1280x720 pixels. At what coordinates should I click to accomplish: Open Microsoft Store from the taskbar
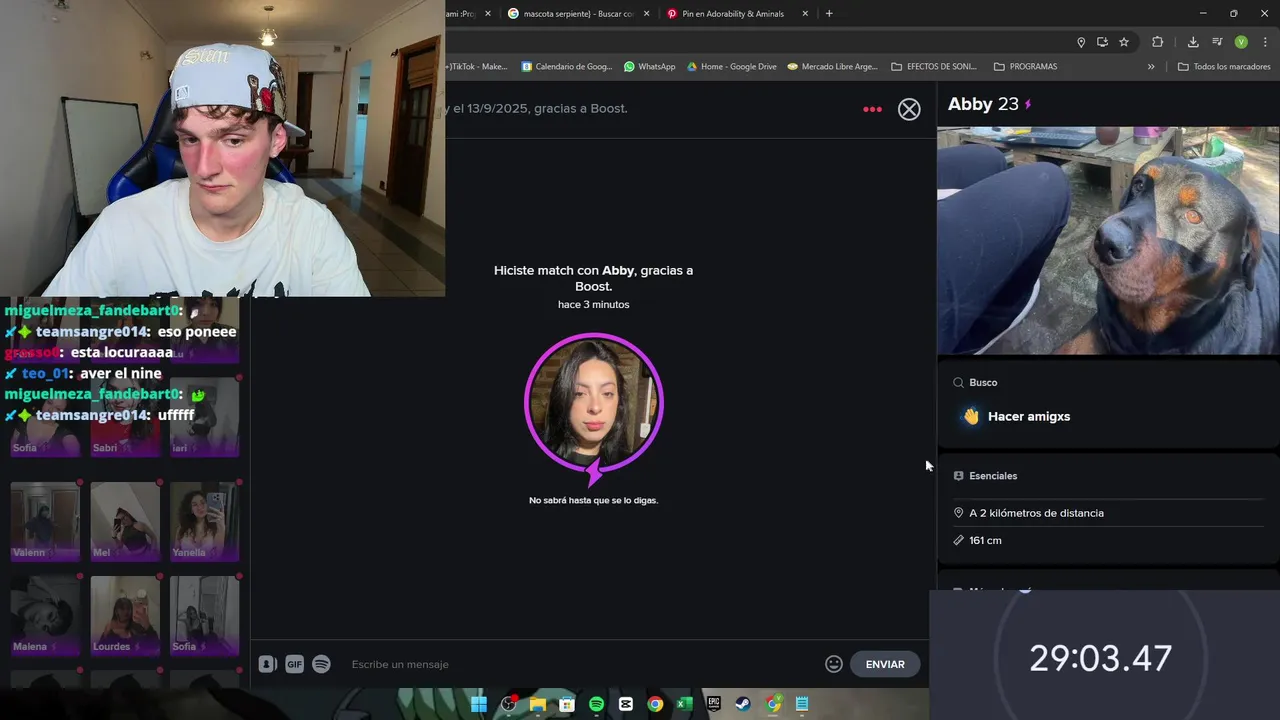(567, 704)
